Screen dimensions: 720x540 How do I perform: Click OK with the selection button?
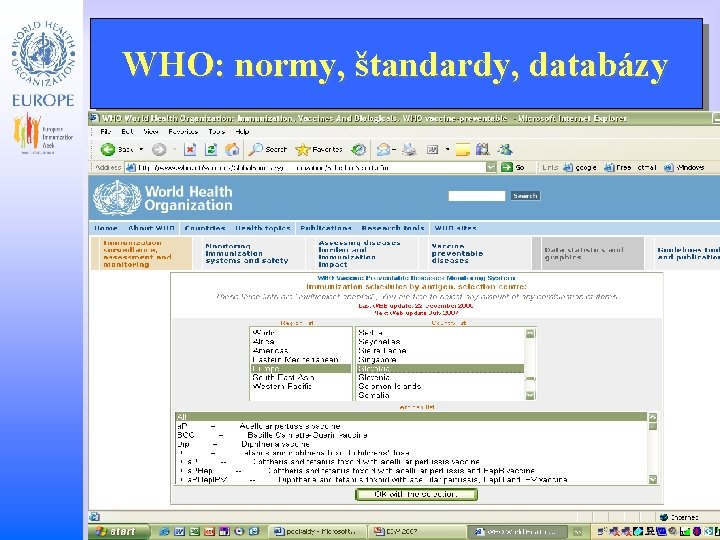pos(416,494)
